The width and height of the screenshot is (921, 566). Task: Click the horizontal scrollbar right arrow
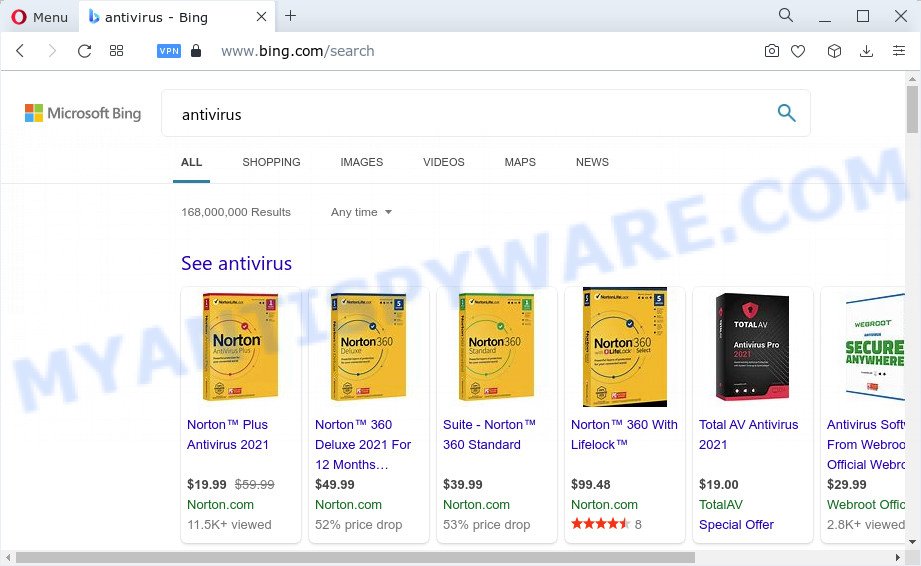tap(898, 557)
